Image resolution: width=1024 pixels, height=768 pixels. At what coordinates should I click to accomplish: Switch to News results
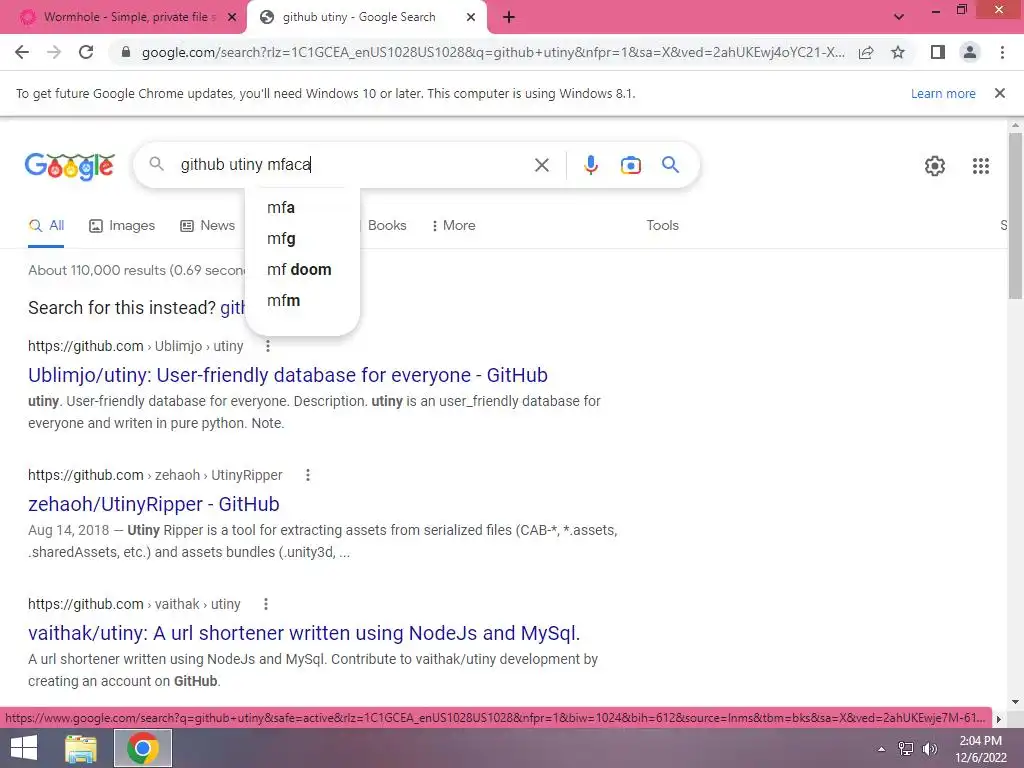click(x=208, y=226)
